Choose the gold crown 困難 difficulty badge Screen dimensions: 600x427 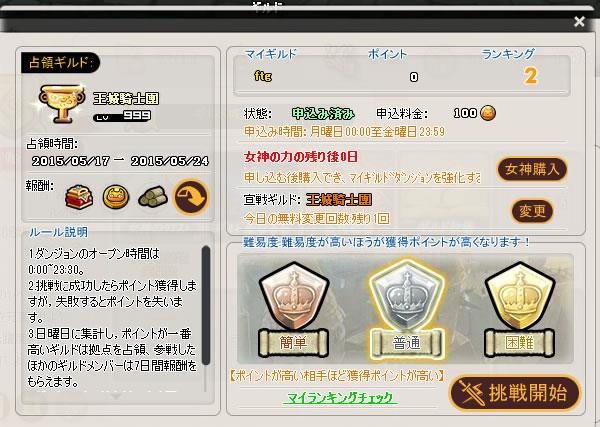click(x=520, y=310)
